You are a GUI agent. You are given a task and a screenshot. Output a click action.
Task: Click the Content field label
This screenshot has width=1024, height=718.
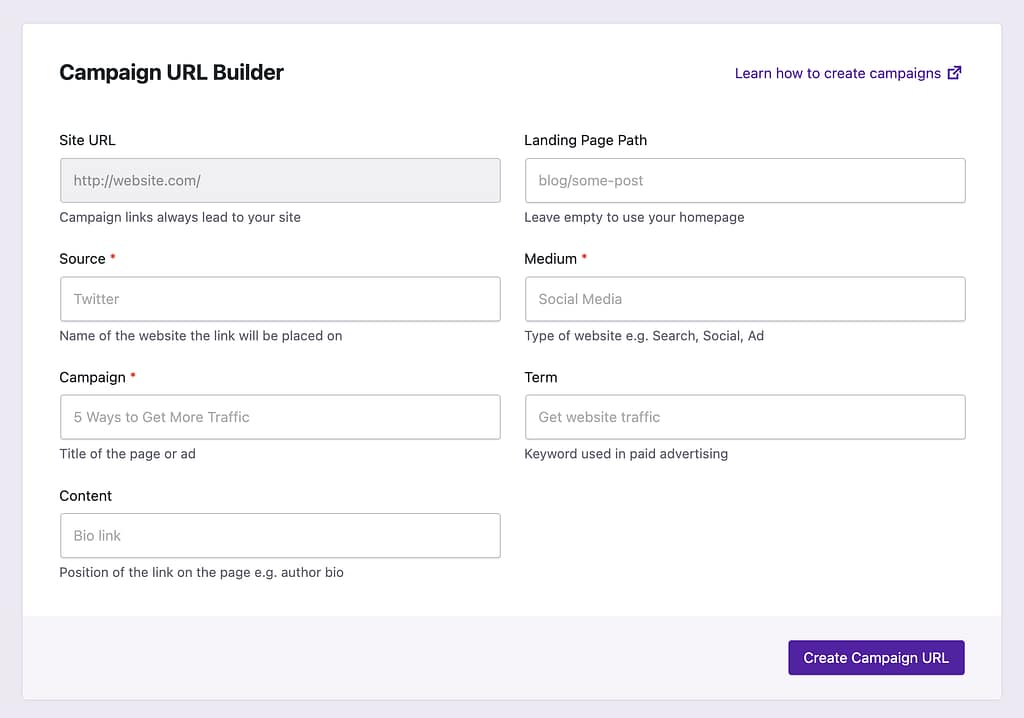pyautogui.click(x=85, y=495)
